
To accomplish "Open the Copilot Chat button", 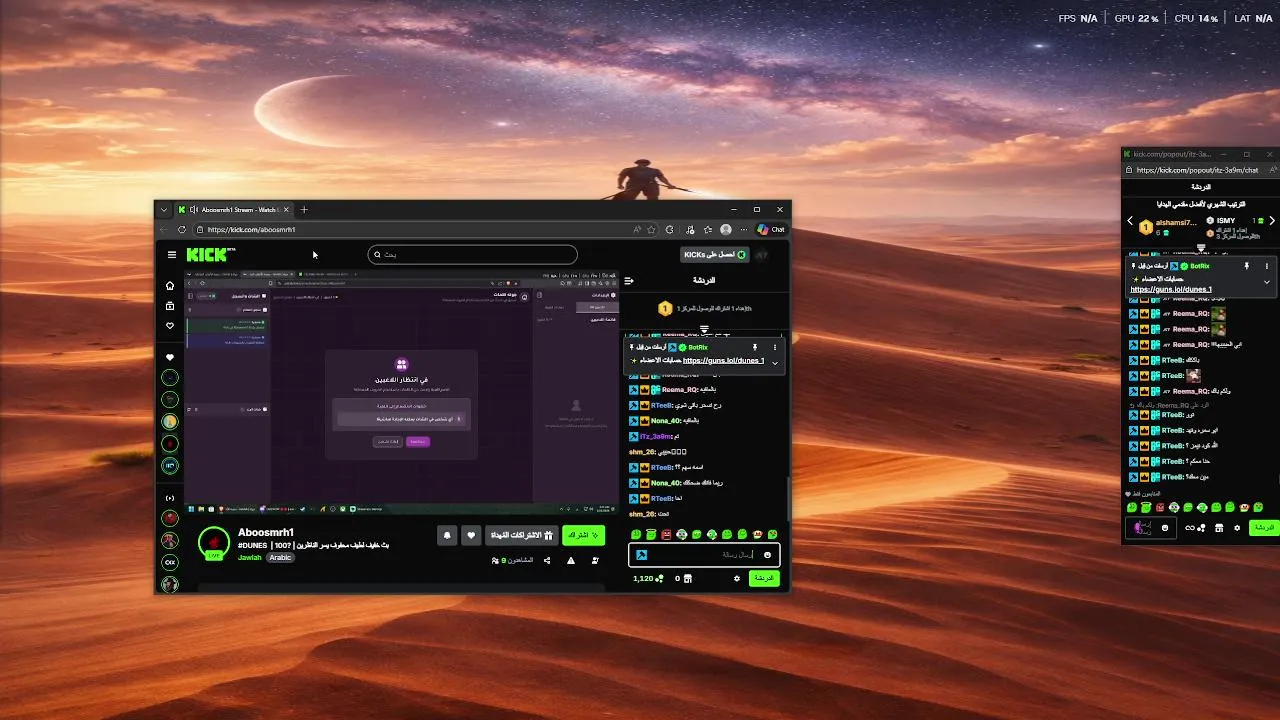I will pos(771,229).
